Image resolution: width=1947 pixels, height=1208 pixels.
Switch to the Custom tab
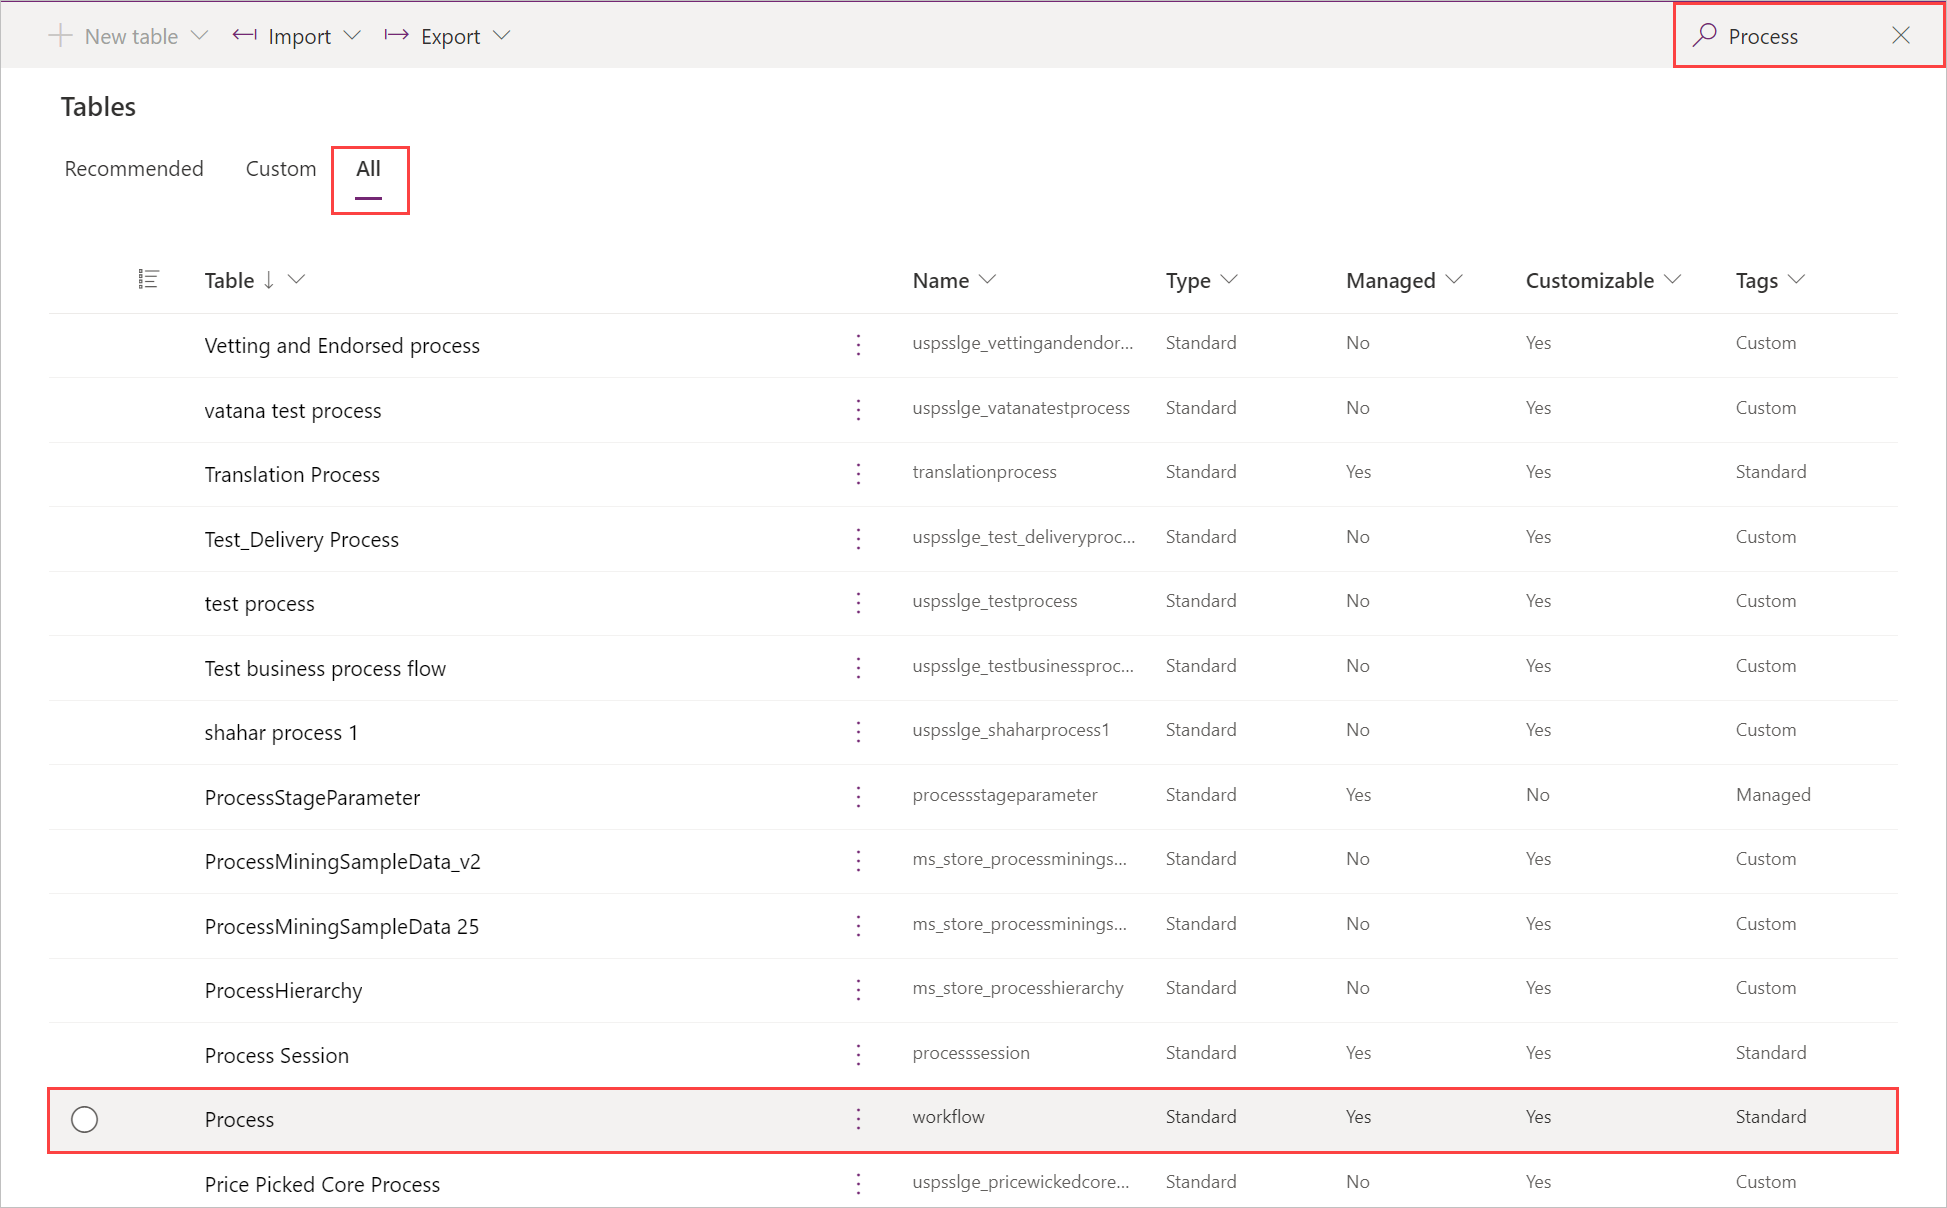tap(278, 167)
